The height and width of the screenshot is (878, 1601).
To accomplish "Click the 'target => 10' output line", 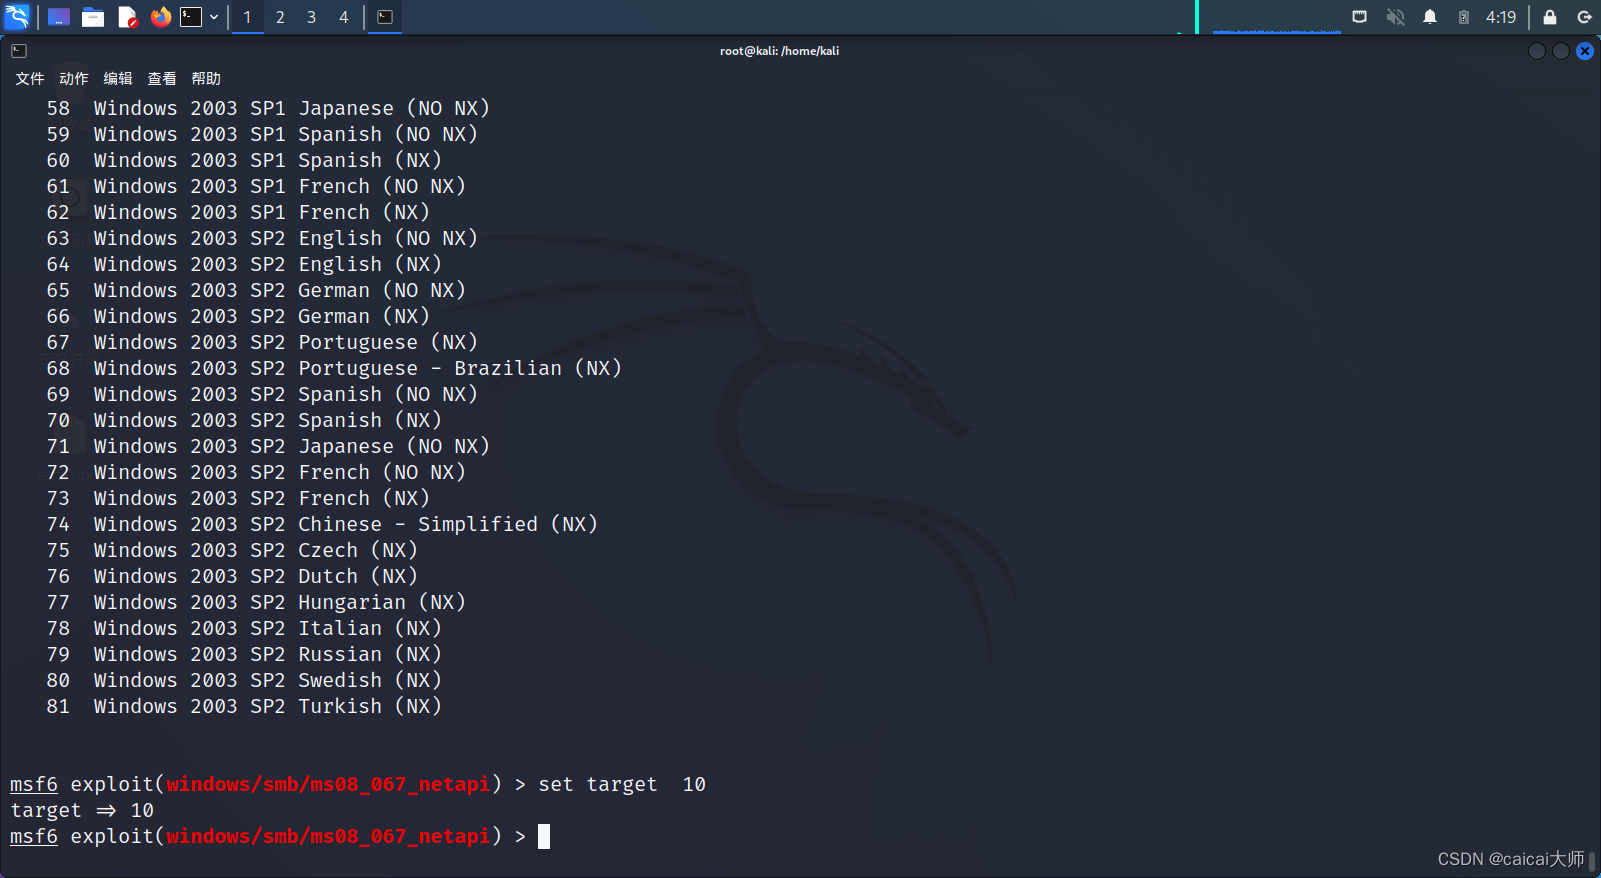I will click(x=82, y=810).
